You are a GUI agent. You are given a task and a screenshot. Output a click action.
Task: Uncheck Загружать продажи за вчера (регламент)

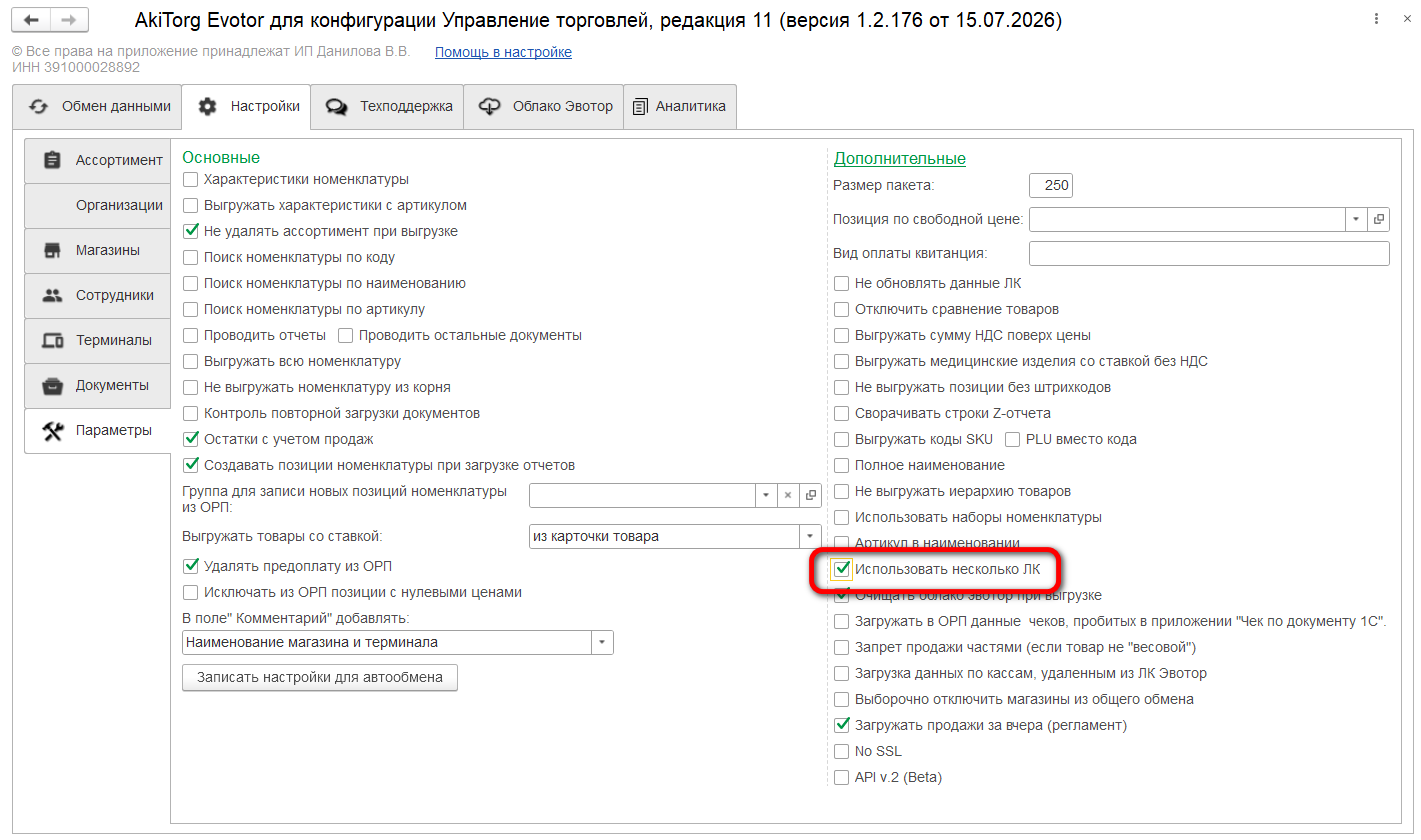(x=842, y=726)
